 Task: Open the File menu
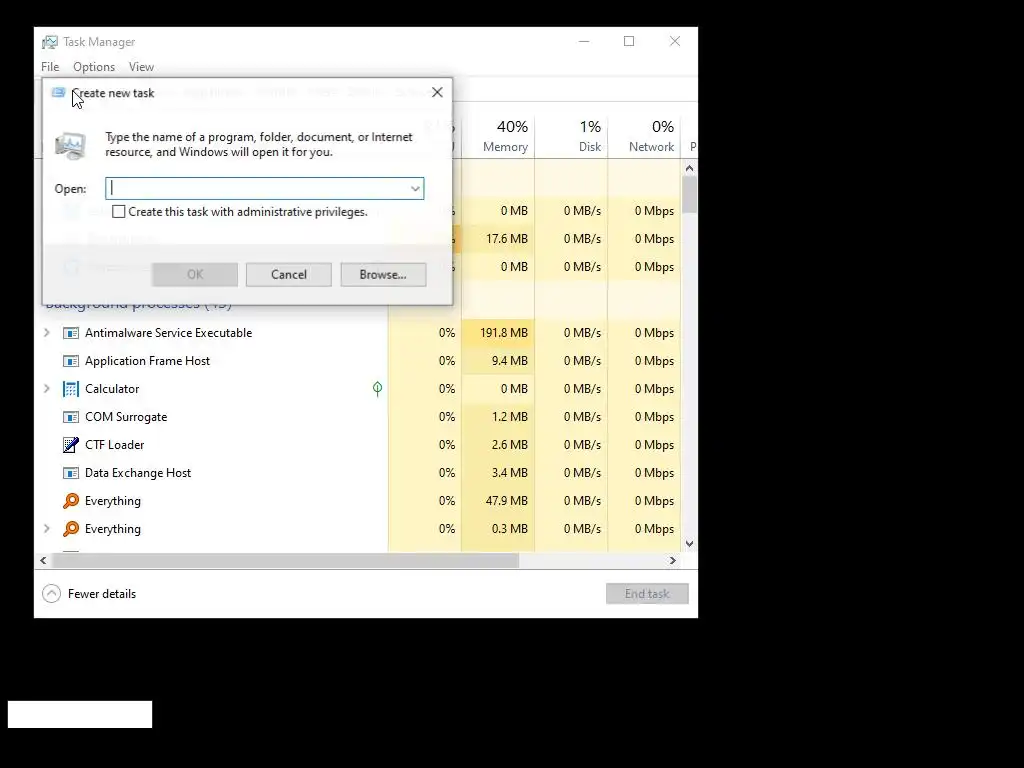[50, 67]
